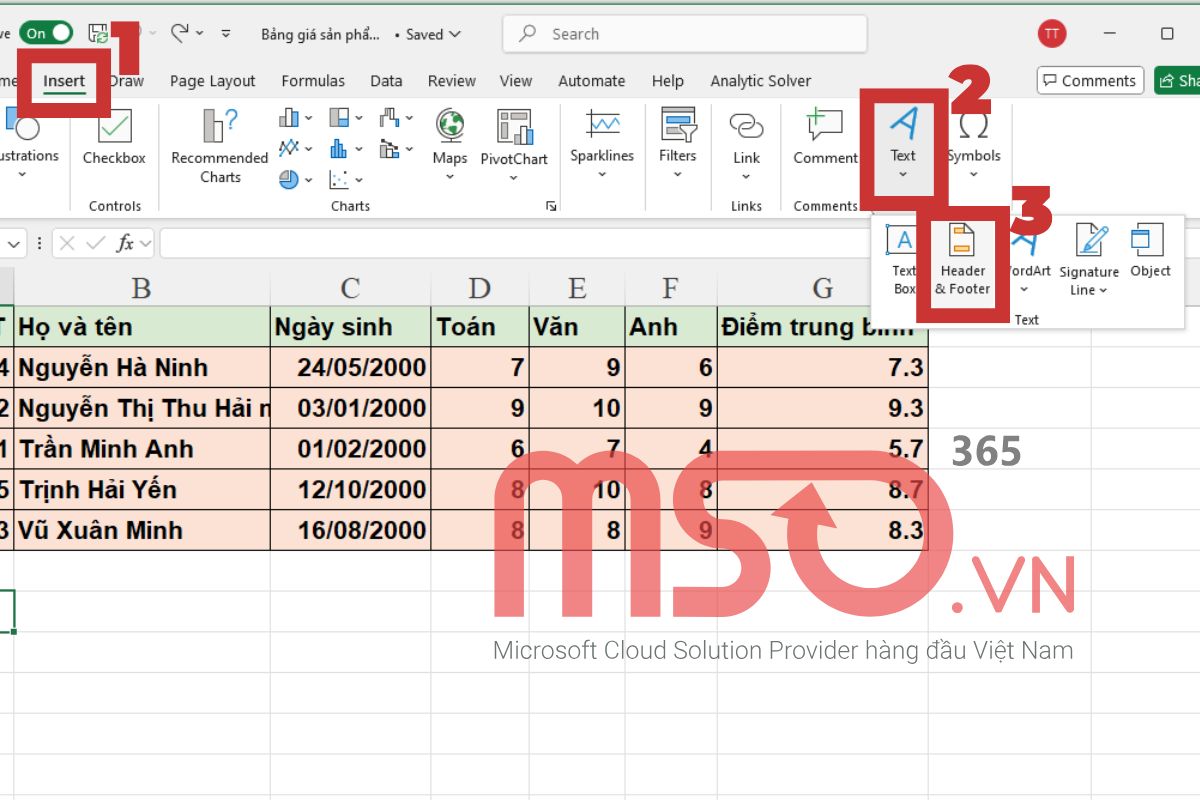Open the Help tab
1200x800 pixels.
[x=667, y=81]
